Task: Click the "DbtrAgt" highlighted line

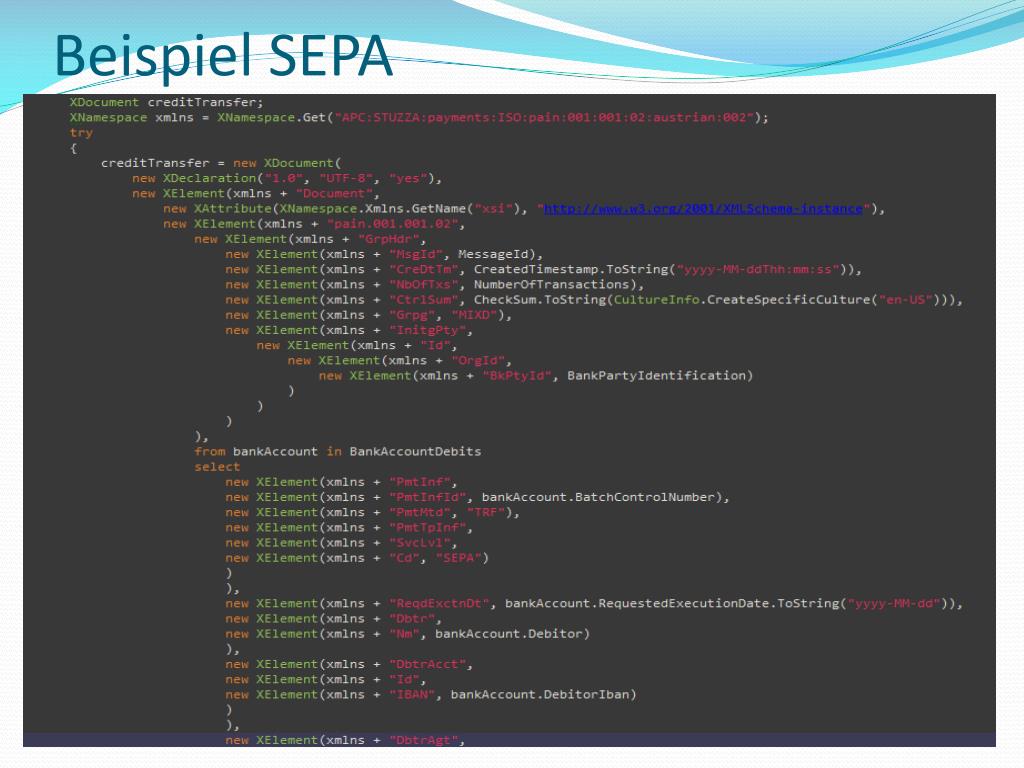Action: 509,741
